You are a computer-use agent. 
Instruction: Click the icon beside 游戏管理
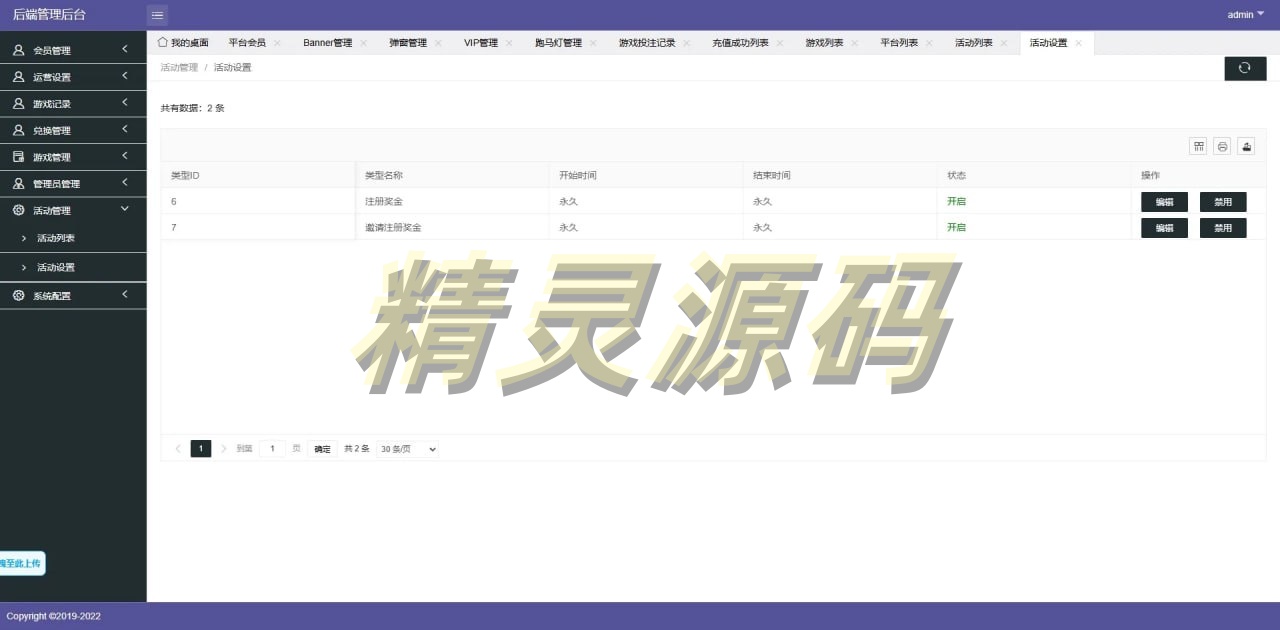point(18,157)
